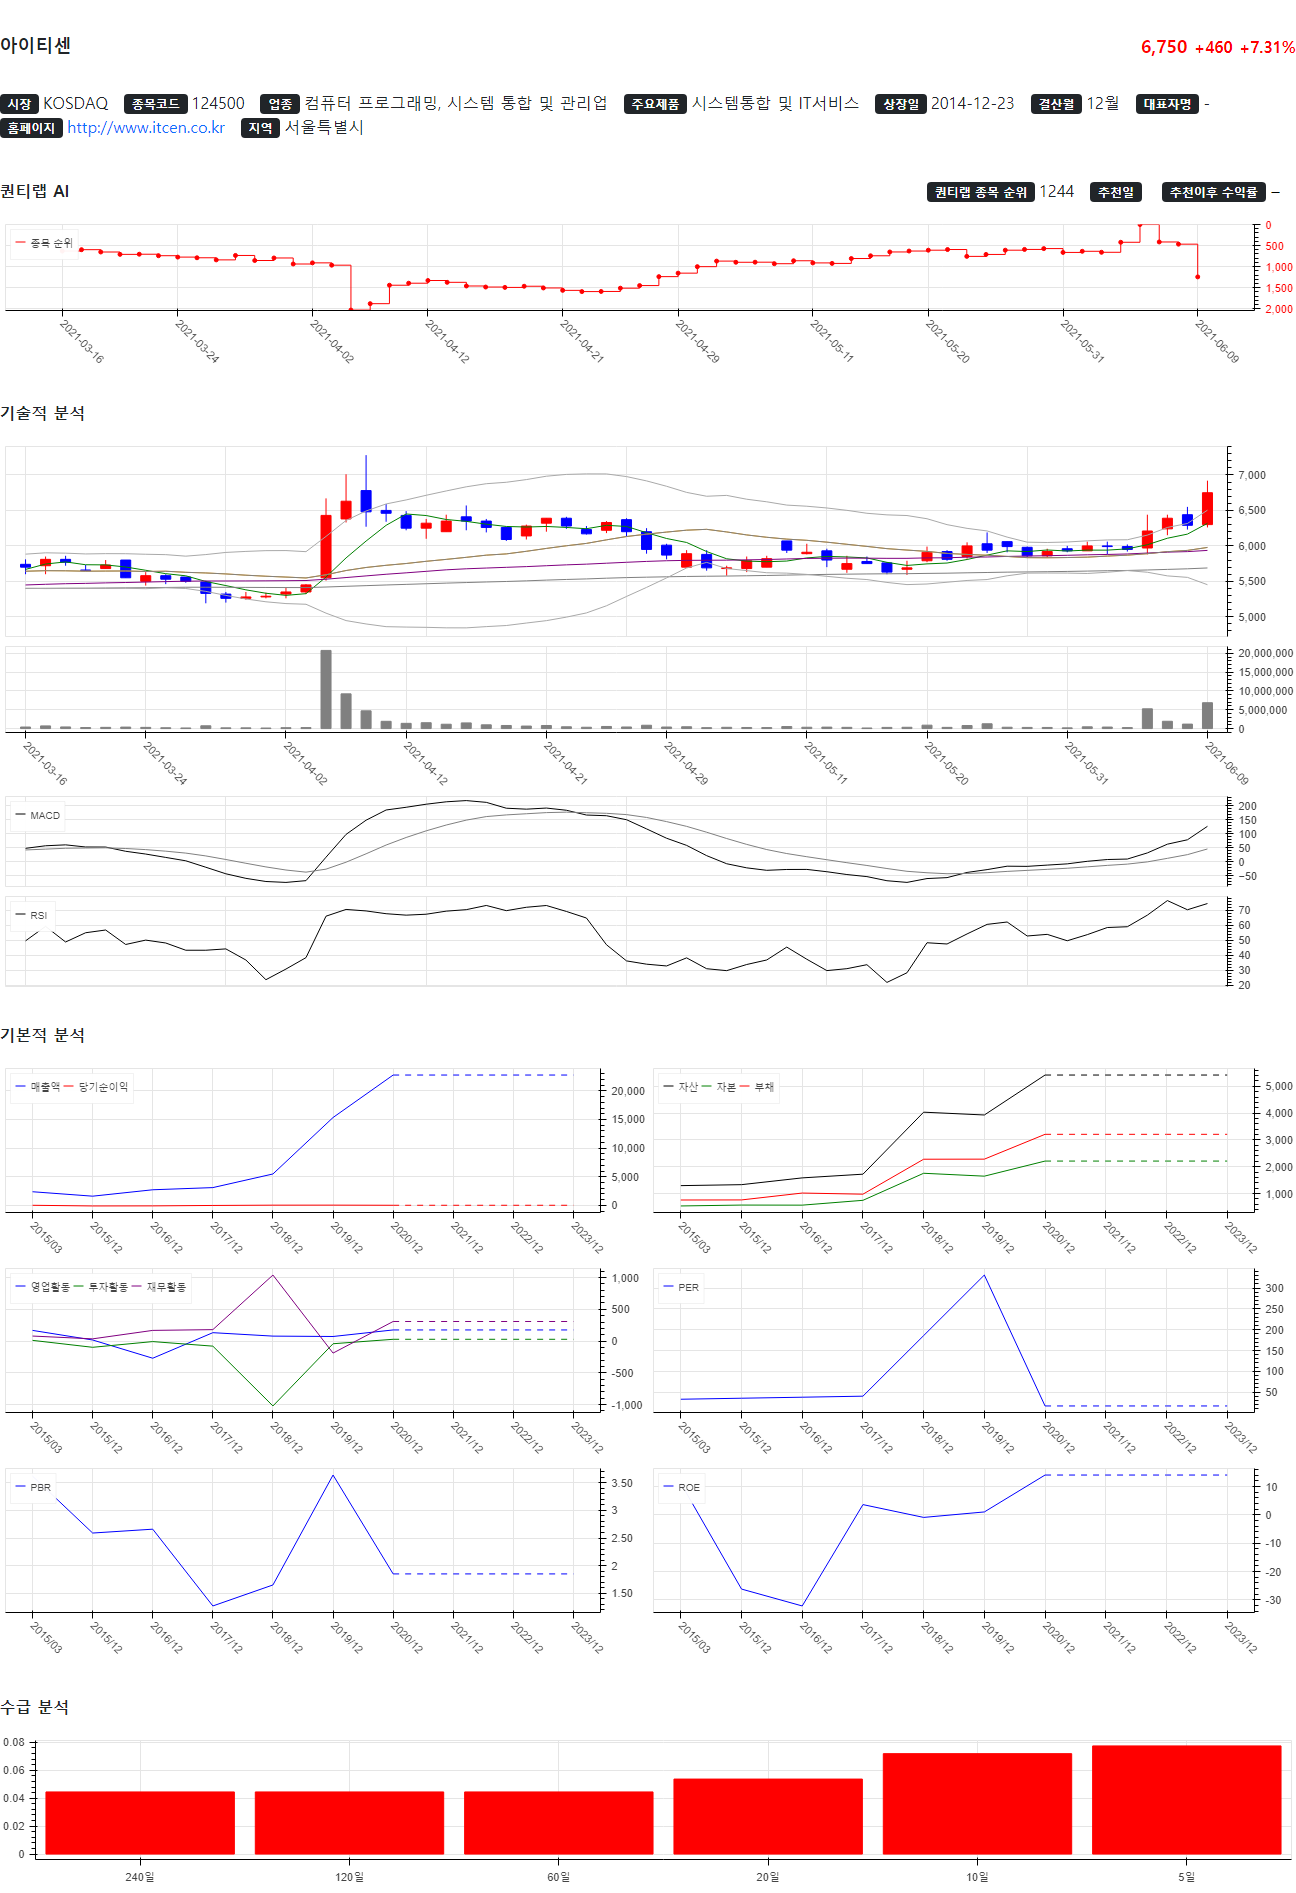Click the ROE legend entry
Screen dimensions: 1296x1893
click(681, 1487)
